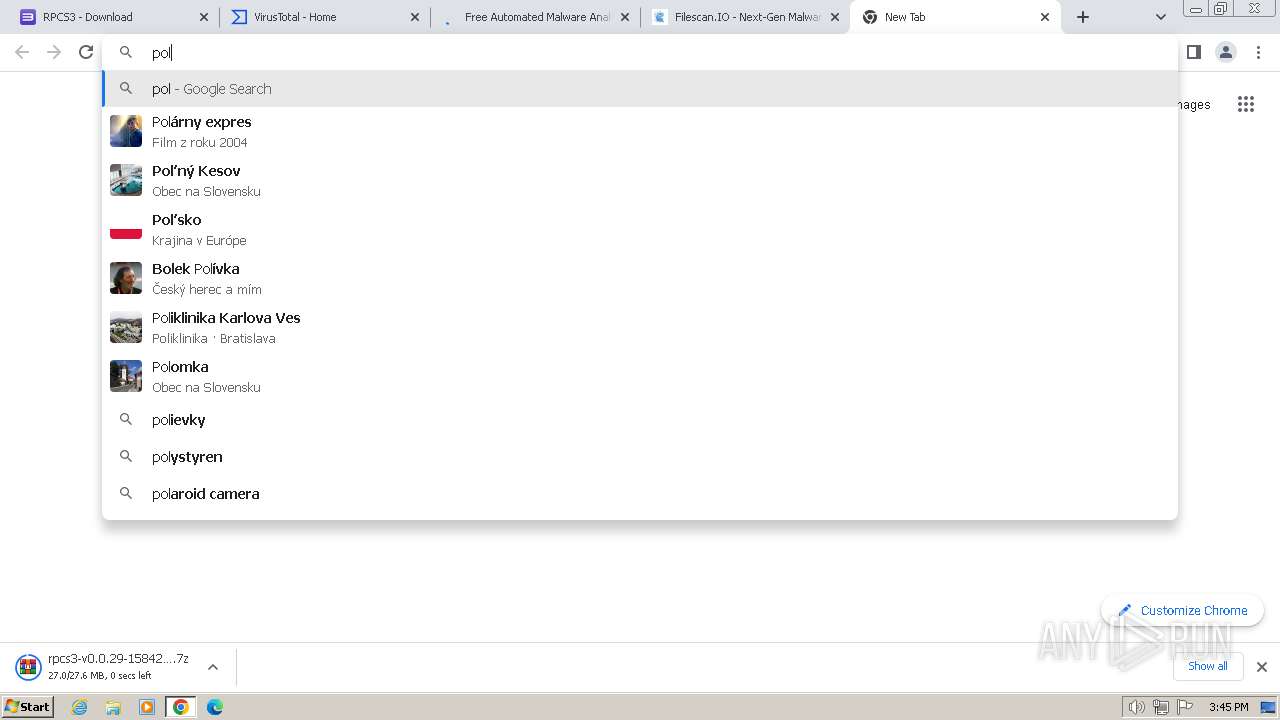Image resolution: width=1280 pixels, height=720 pixels.
Task: Choose the Poľný Kesov suggestion
Action: [x=640, y=180]
